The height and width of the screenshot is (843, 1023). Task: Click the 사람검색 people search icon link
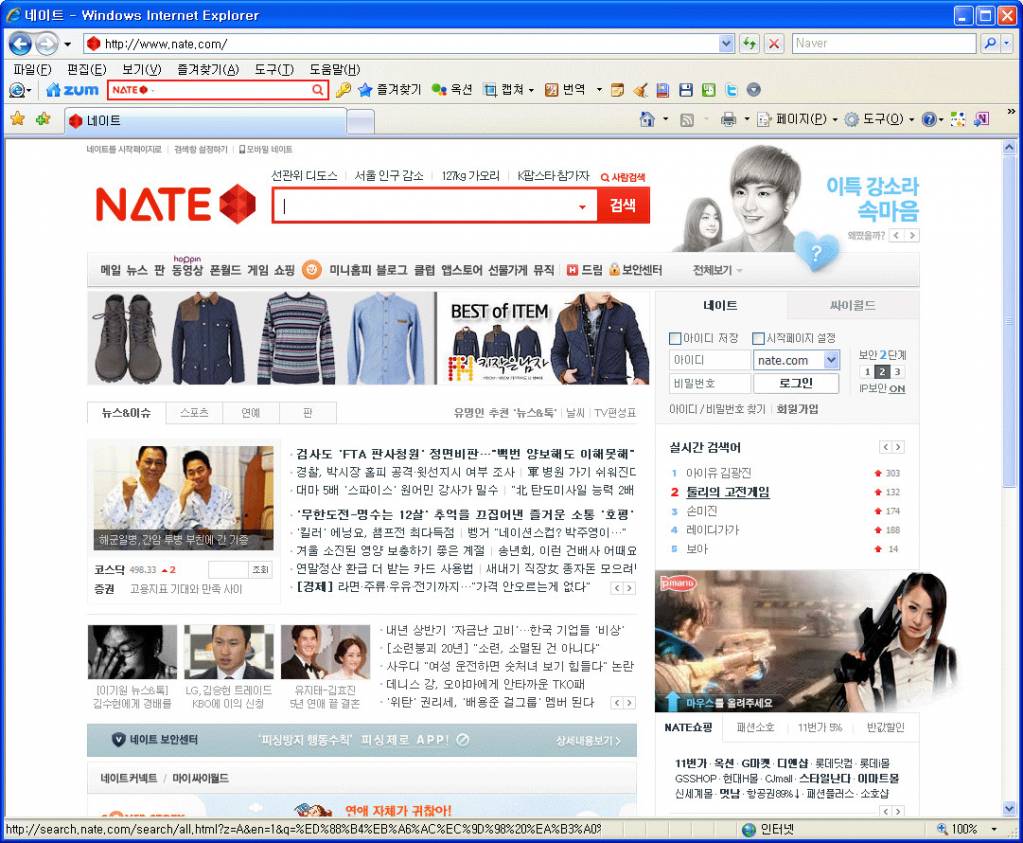[x=623, y=177]
